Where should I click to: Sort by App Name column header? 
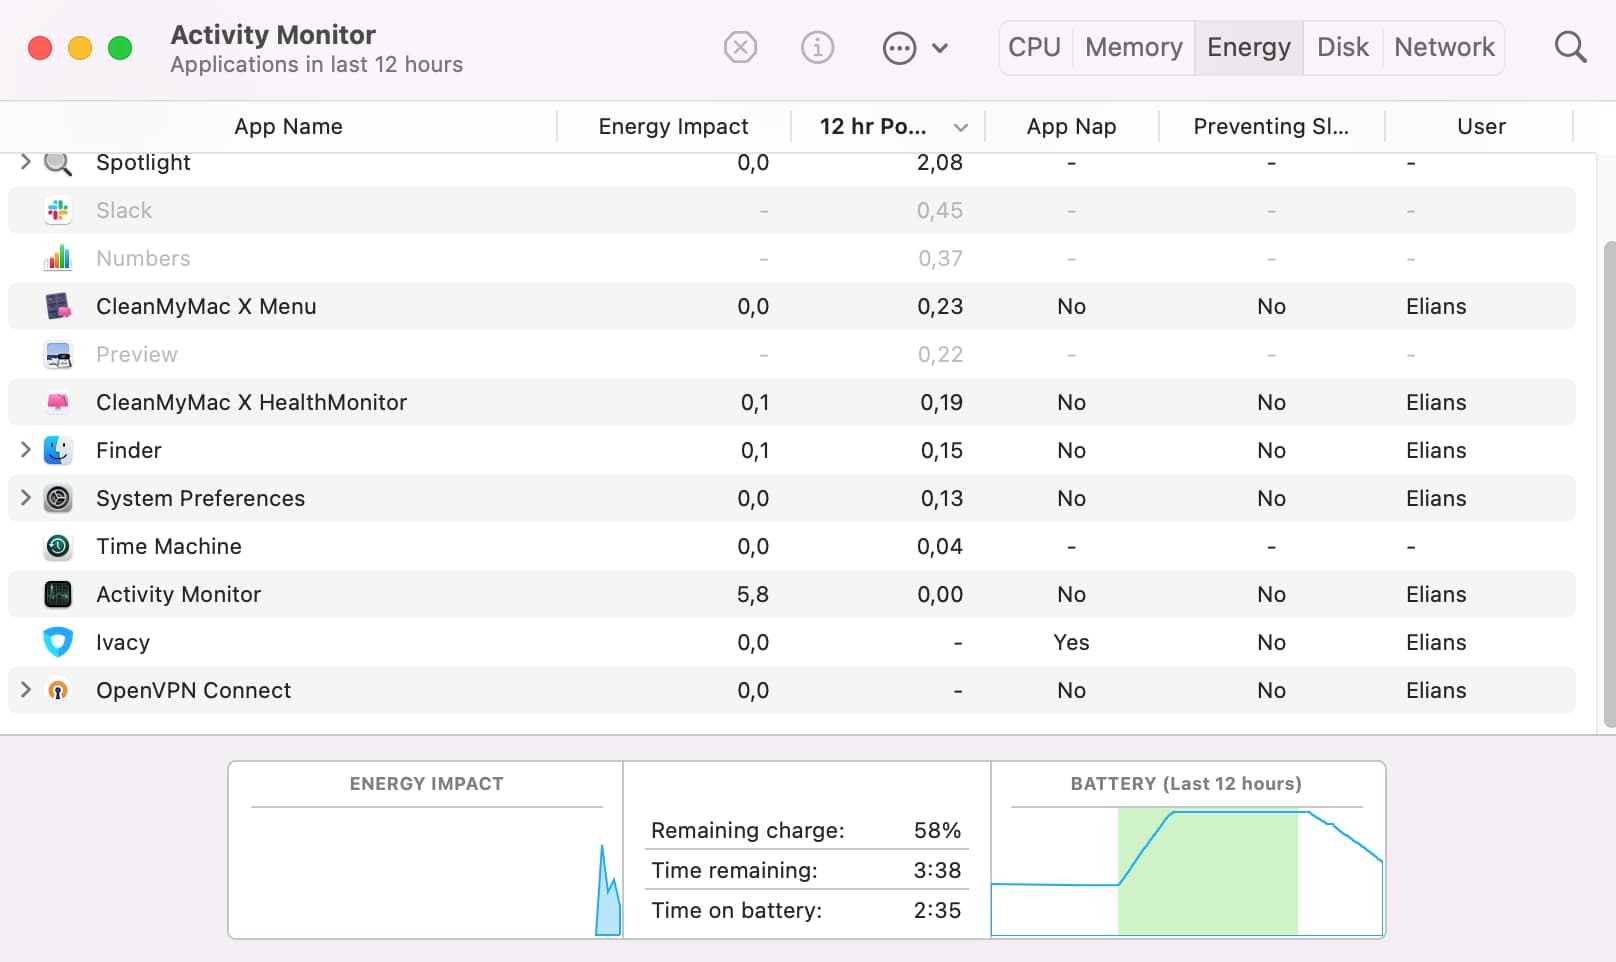(288, 126)
